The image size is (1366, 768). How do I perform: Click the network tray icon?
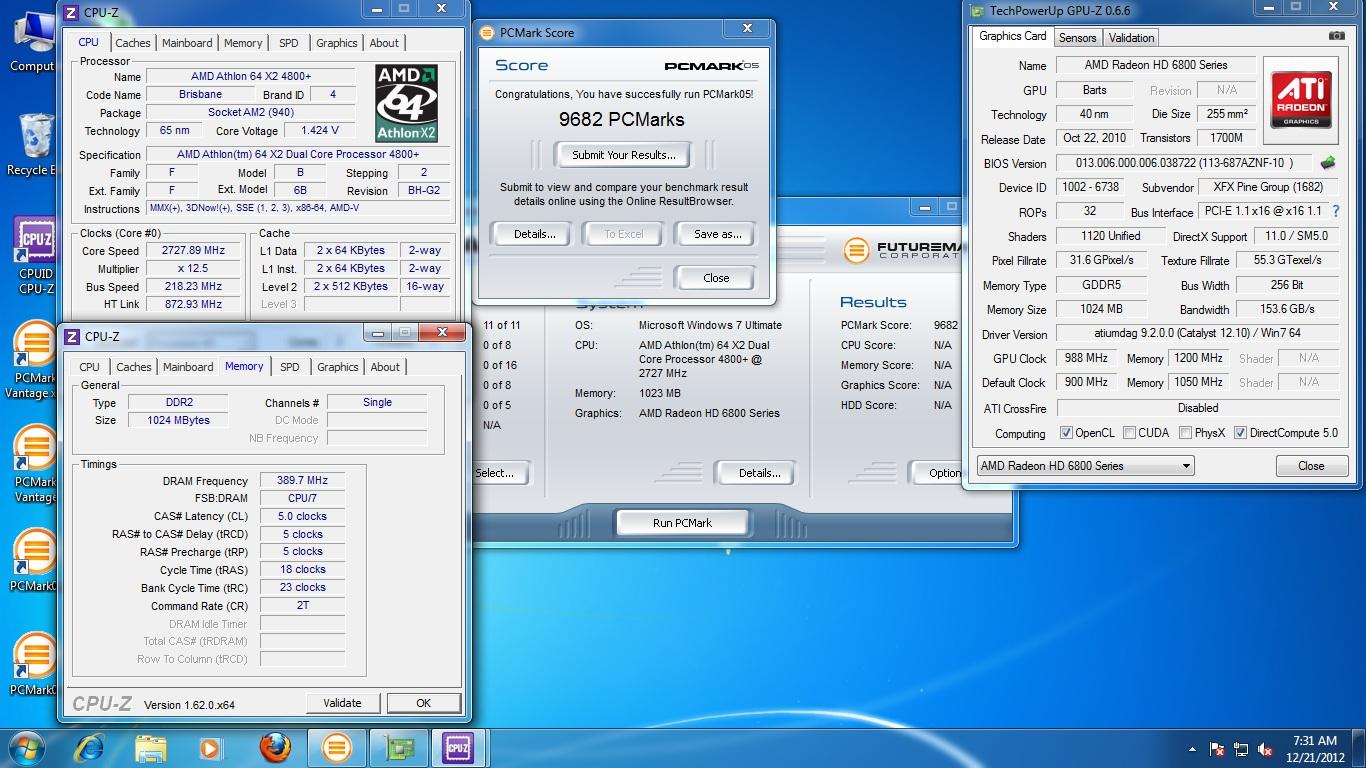[x=1242, y=748]
